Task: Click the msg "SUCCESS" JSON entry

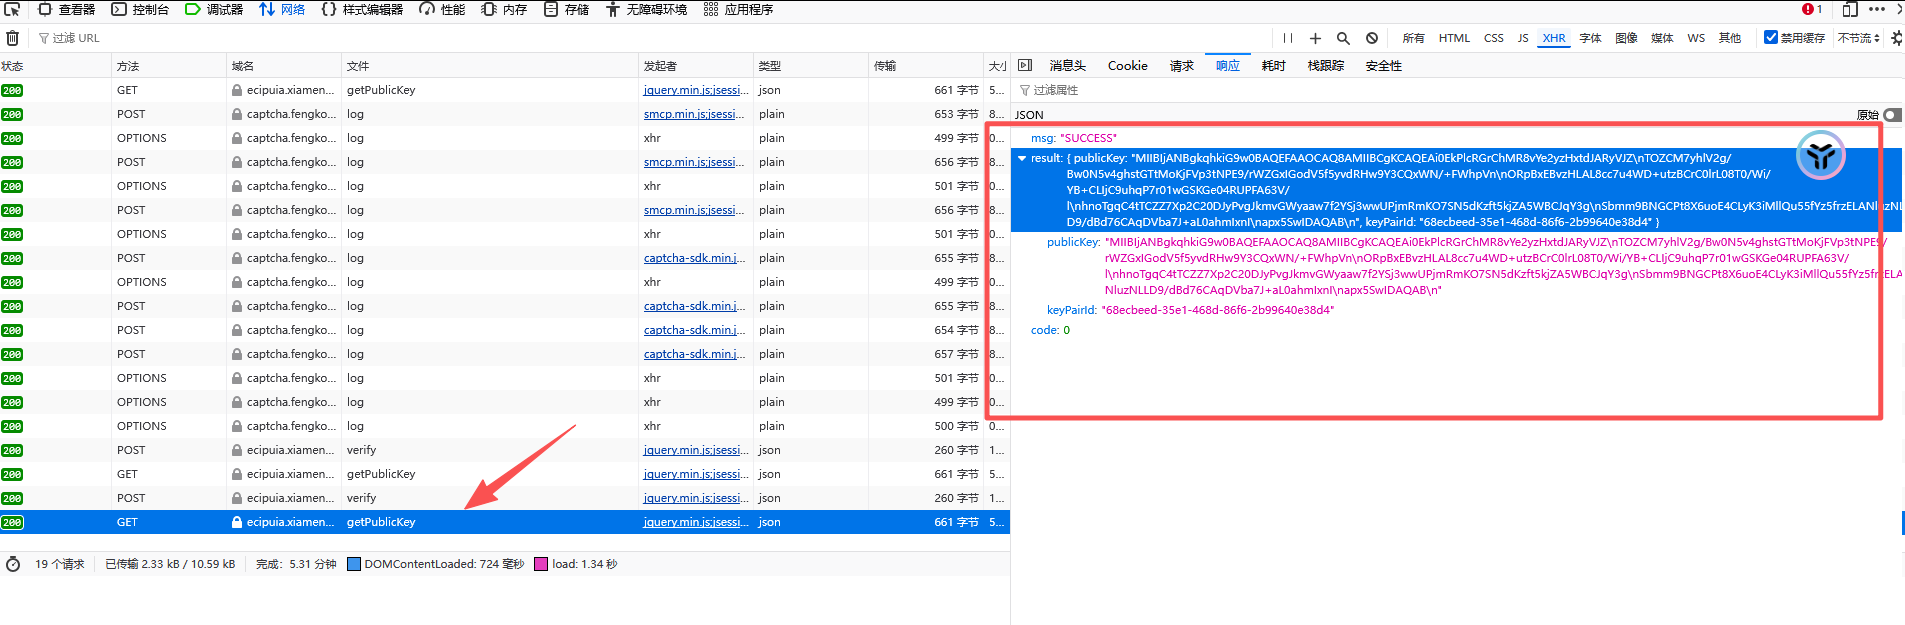Action: click(x=1073, y=138)
